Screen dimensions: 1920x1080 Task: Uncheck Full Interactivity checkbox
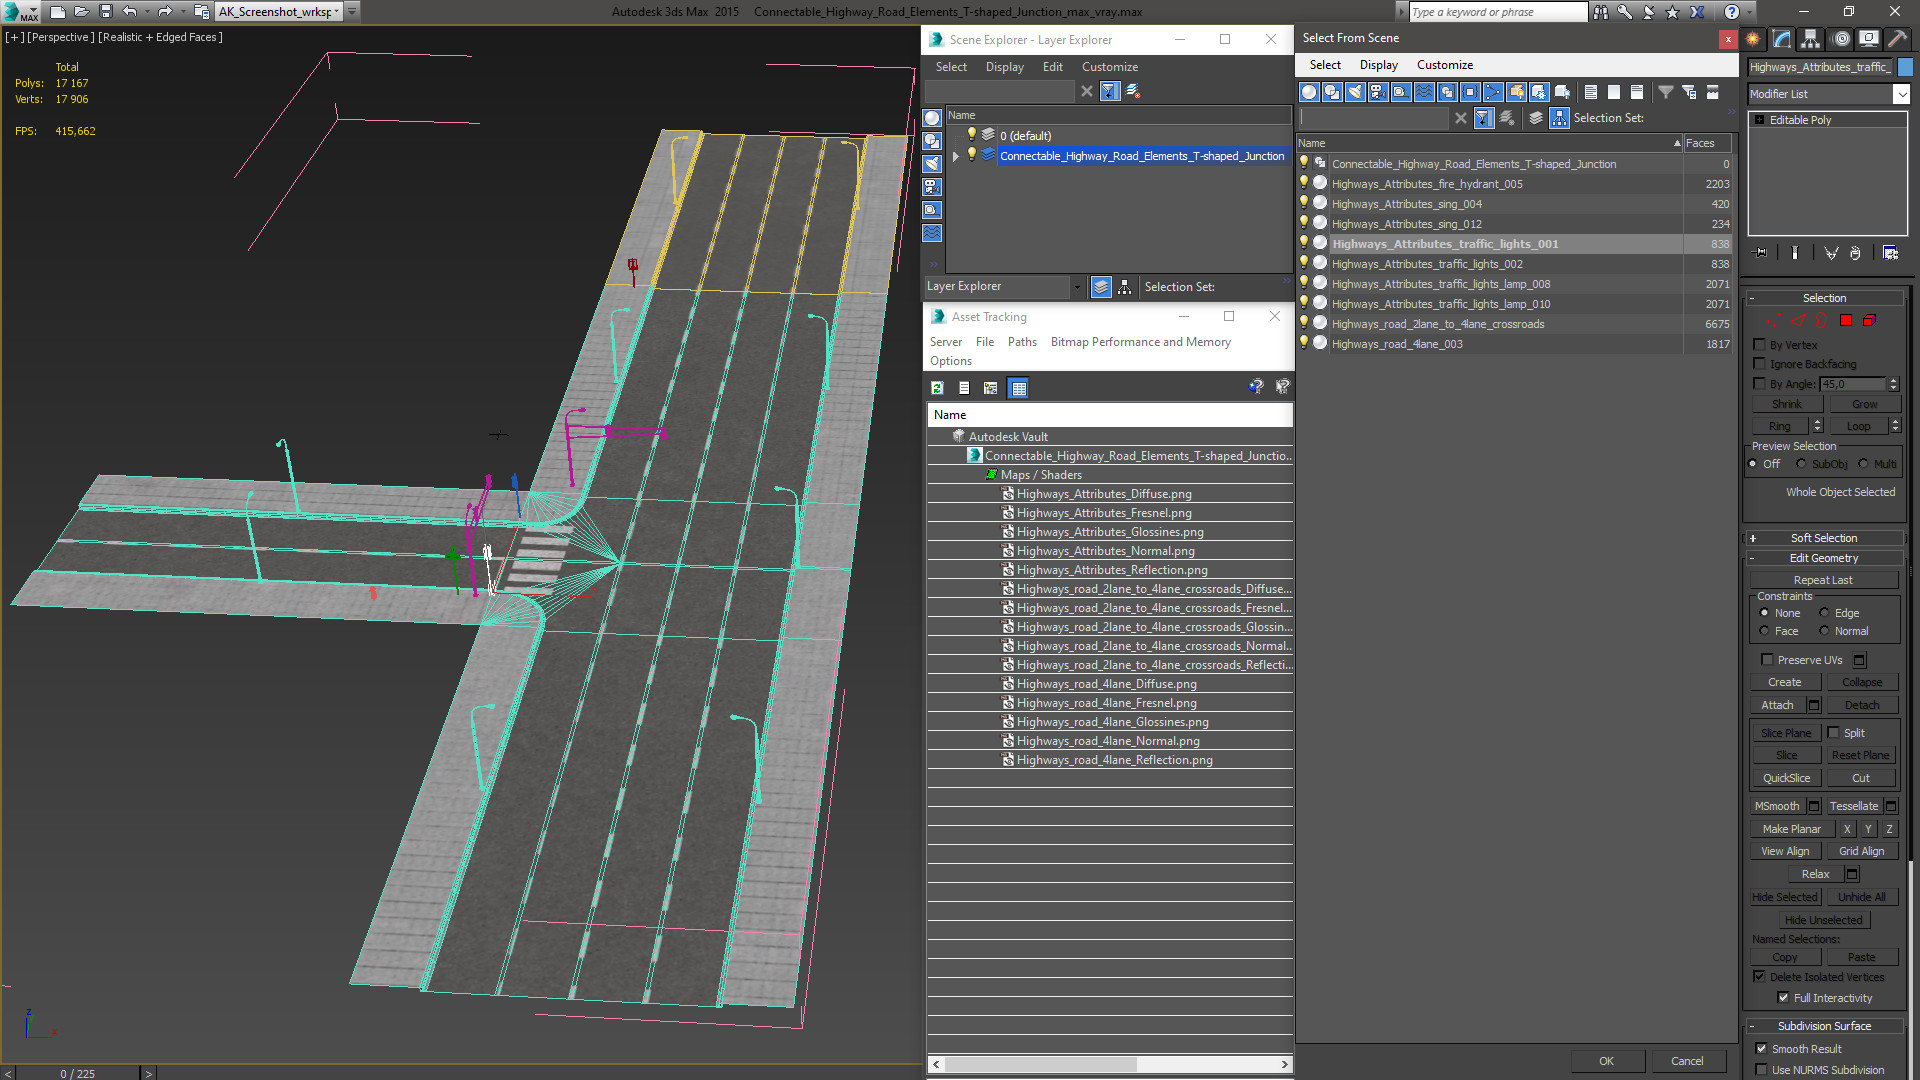click(x=1783, y=998)
